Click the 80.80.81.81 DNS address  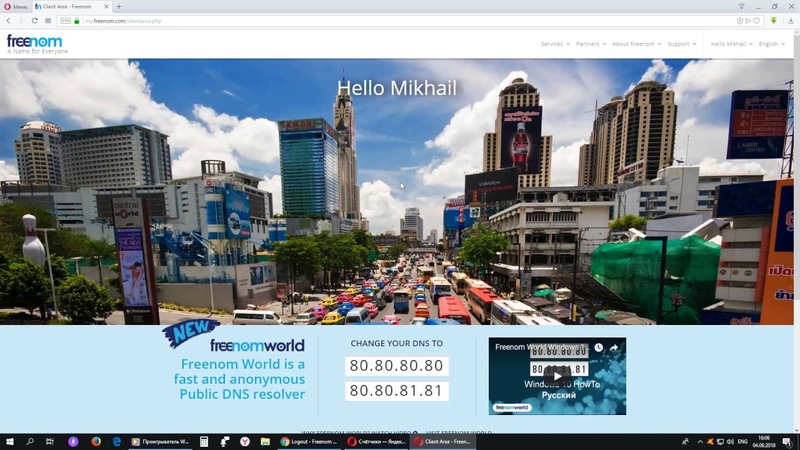coord(396,391)
